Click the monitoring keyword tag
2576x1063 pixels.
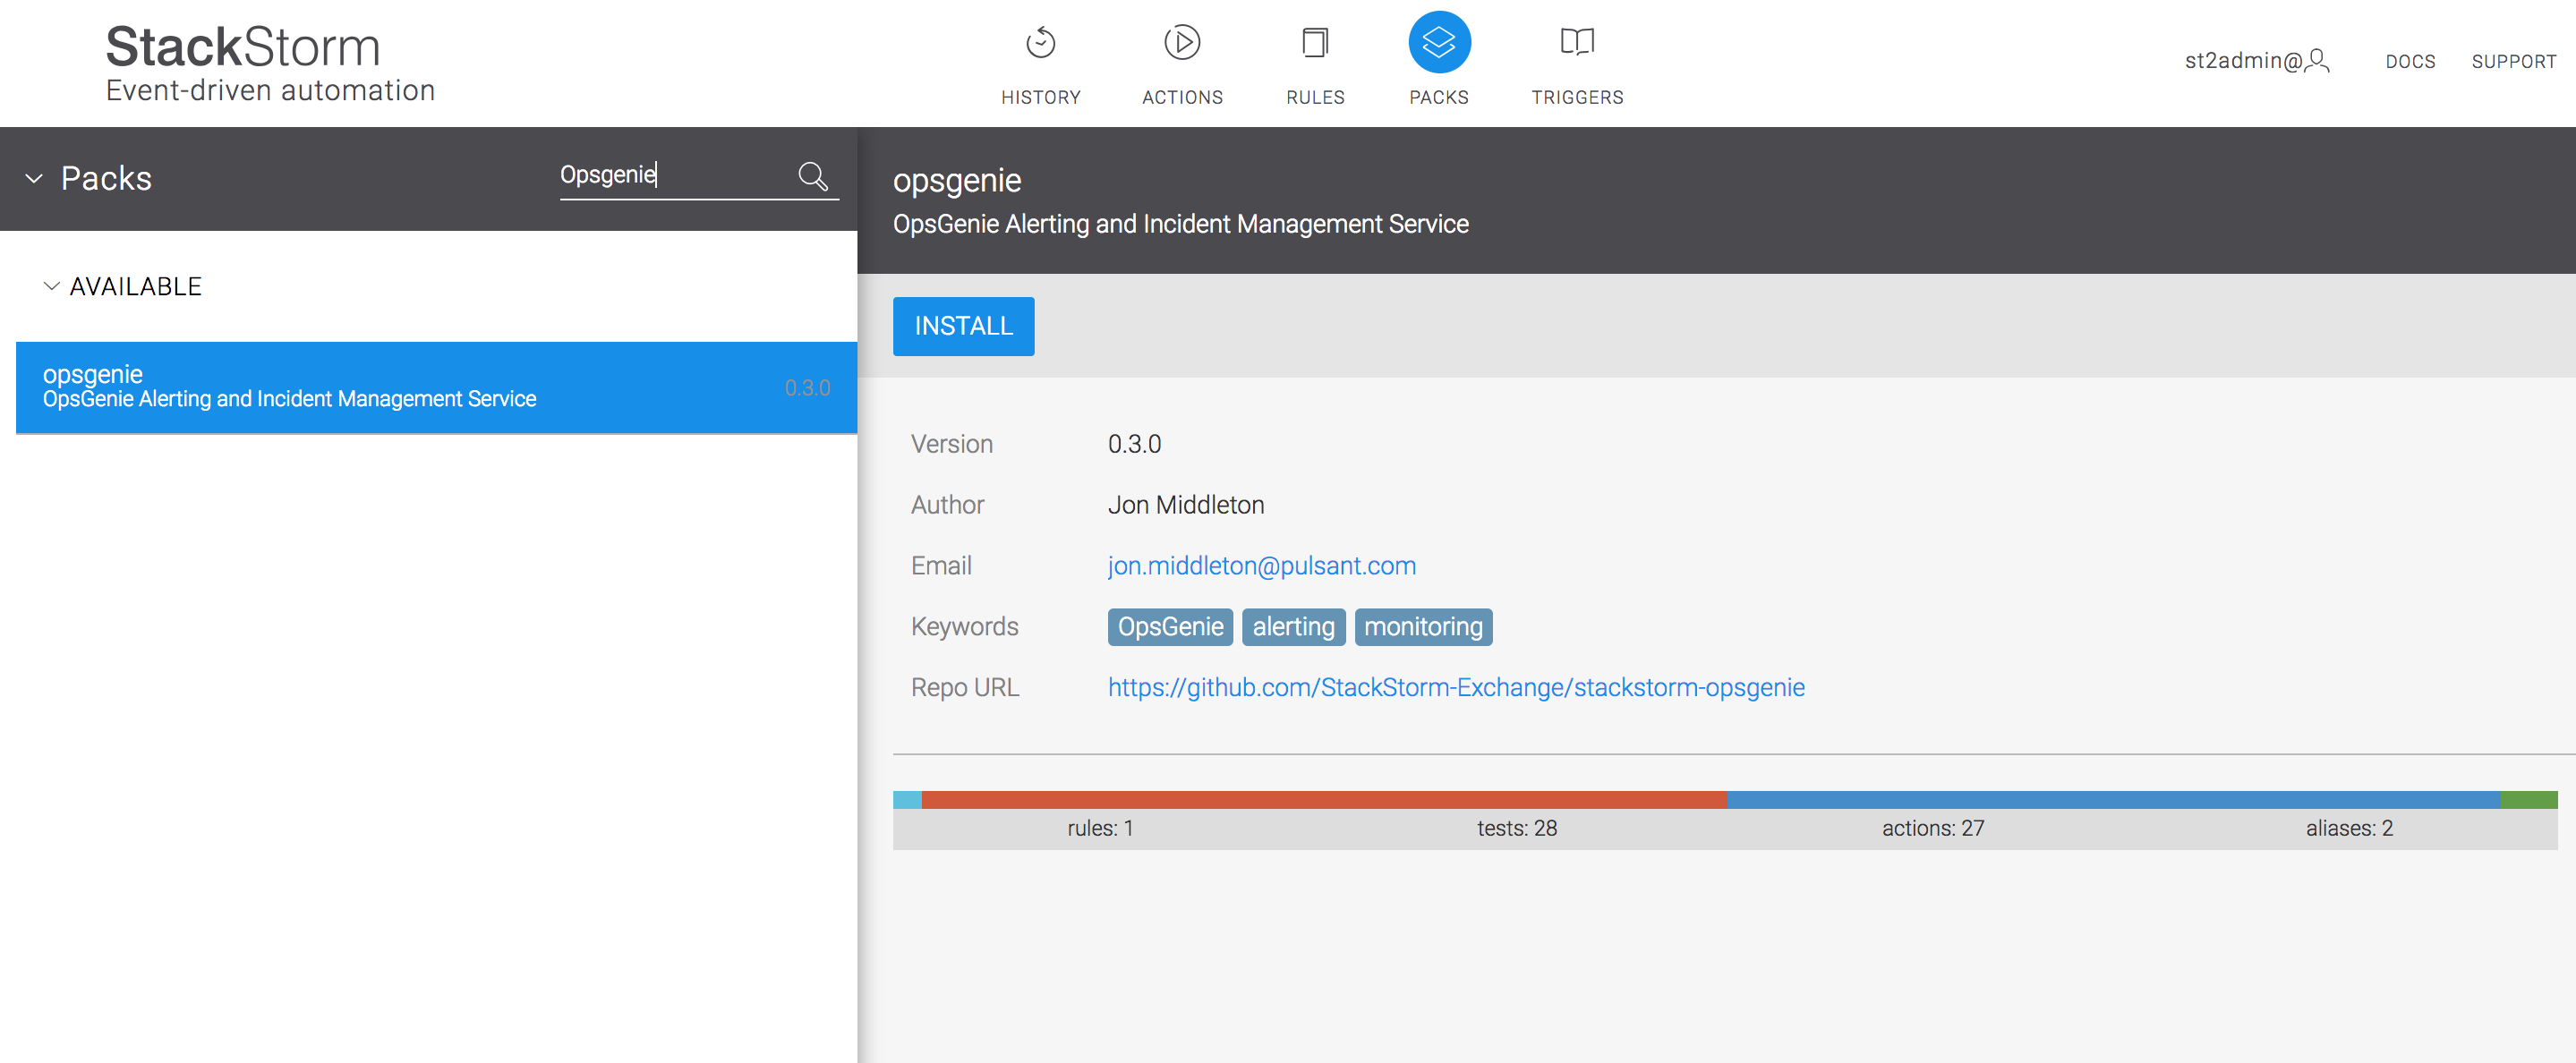(1422, 627)
